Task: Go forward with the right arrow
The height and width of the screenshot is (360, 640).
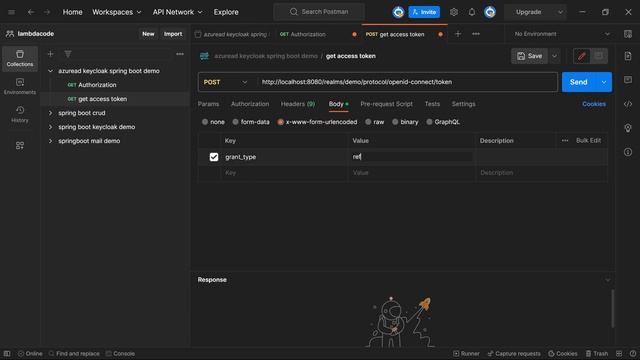Action: tap(47, 12)
